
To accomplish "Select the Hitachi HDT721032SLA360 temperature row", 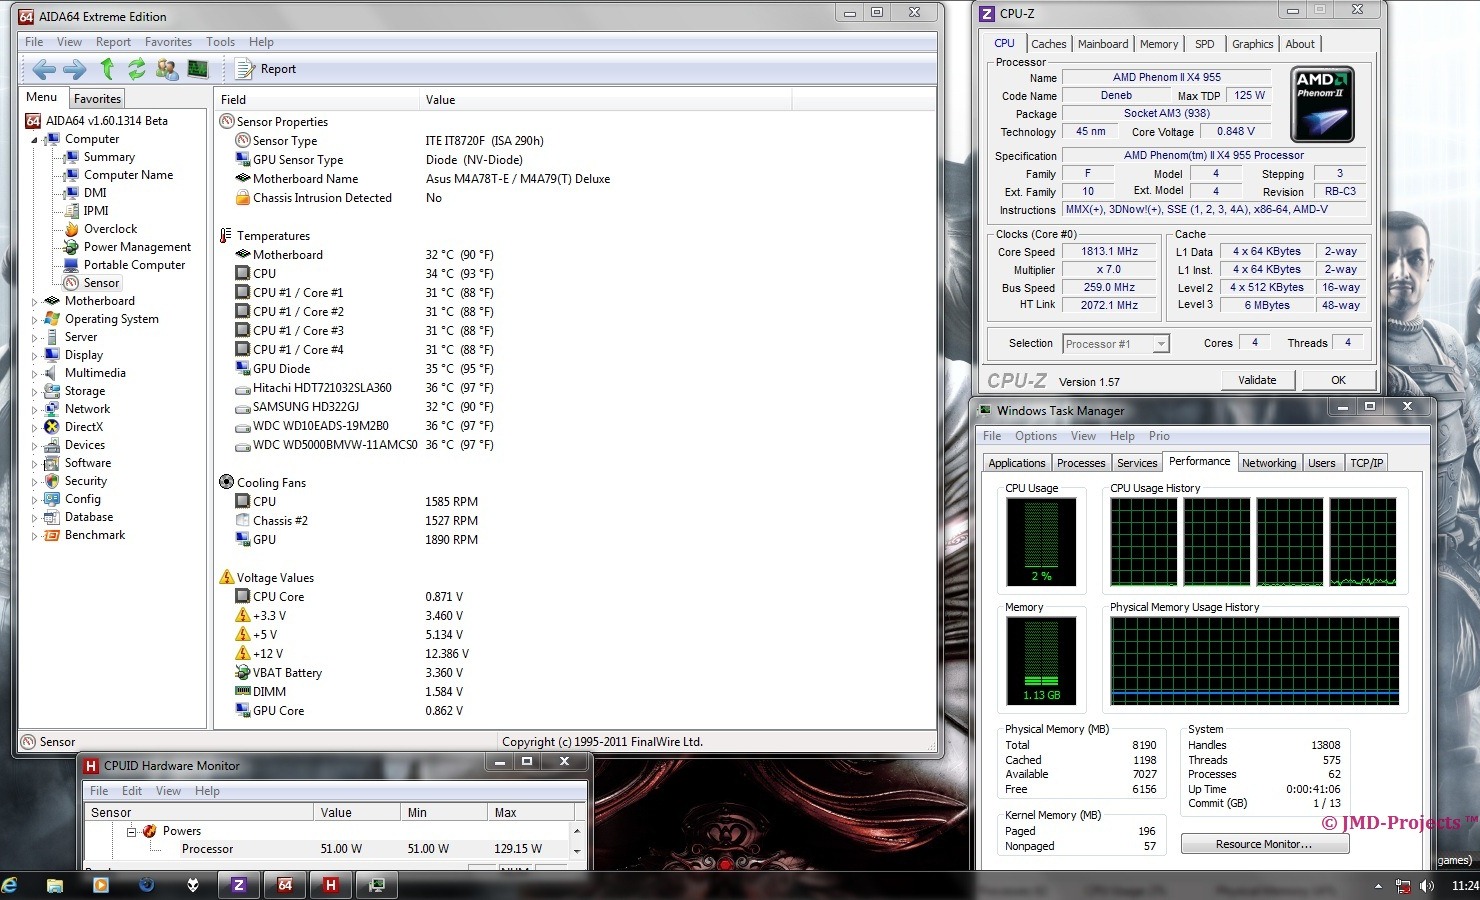I will click(x=365, y=388).
